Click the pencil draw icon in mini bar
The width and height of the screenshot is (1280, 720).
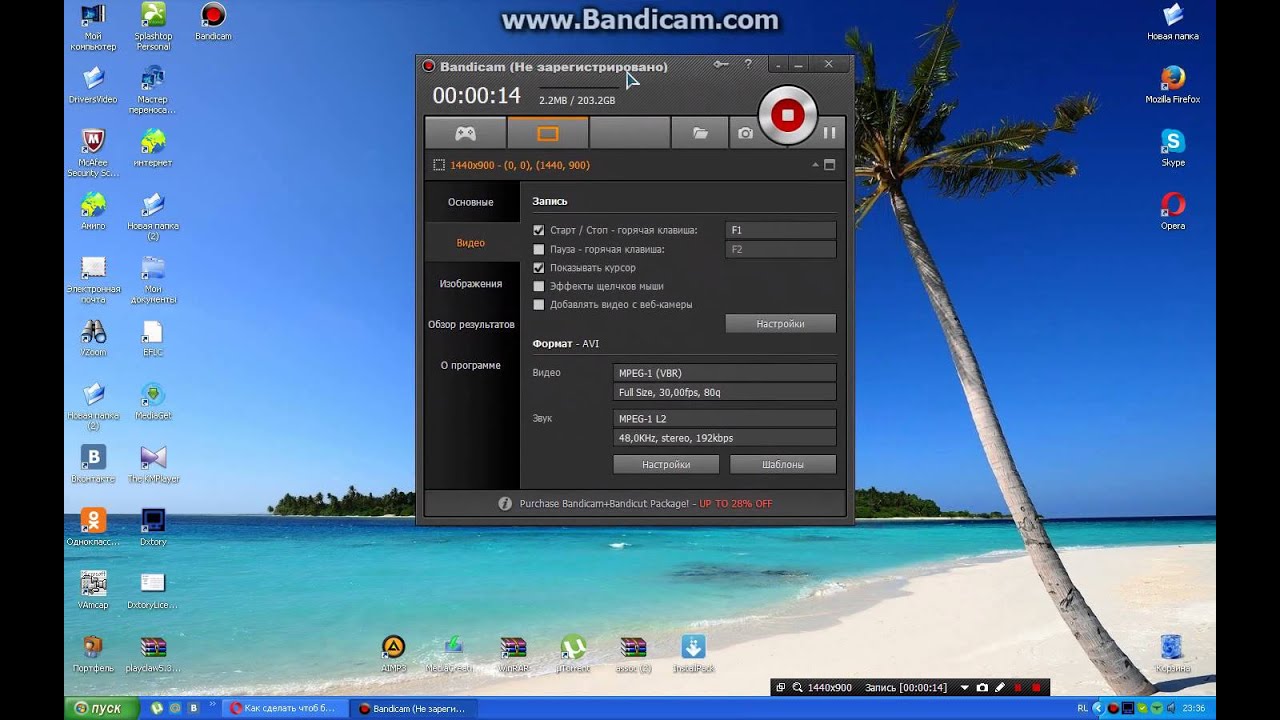[x=999, y=688]
